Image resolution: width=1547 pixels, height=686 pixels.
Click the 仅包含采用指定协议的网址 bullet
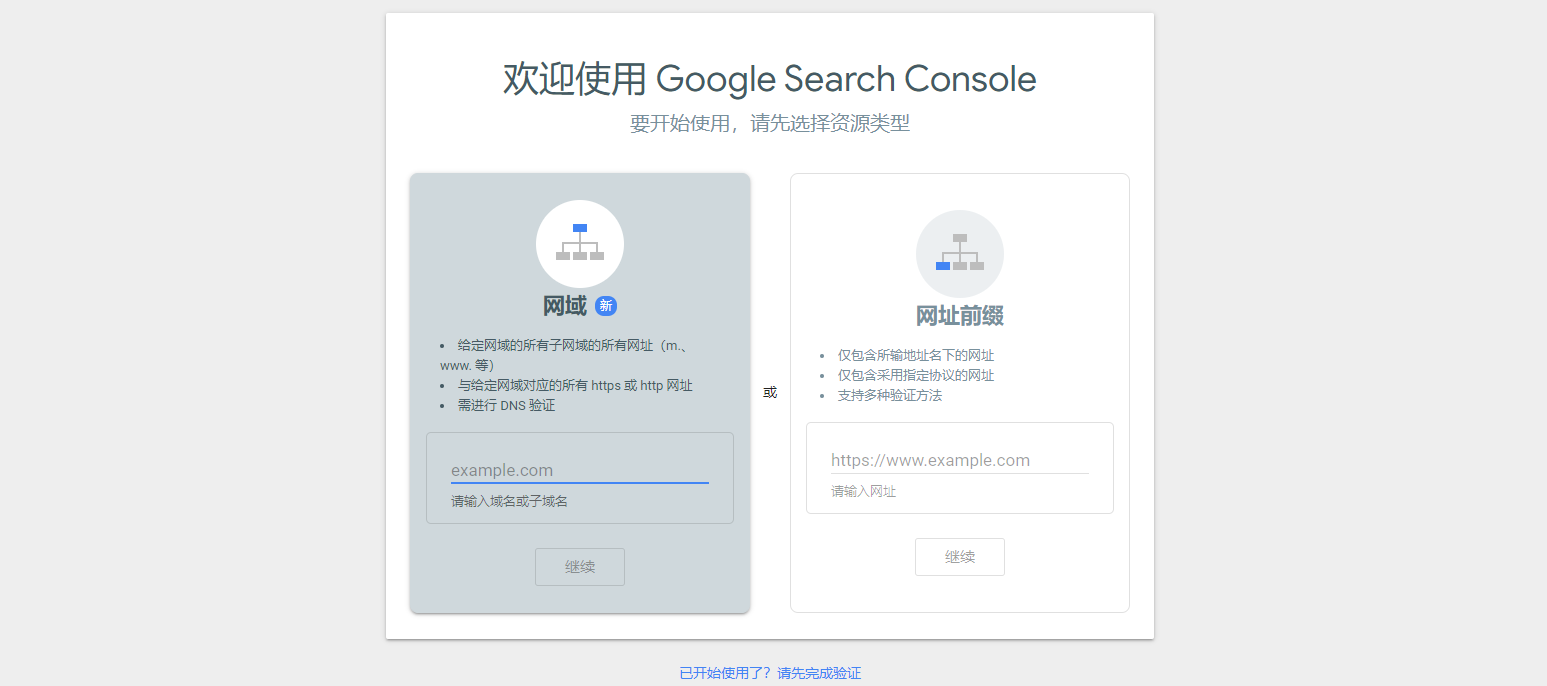916,375
